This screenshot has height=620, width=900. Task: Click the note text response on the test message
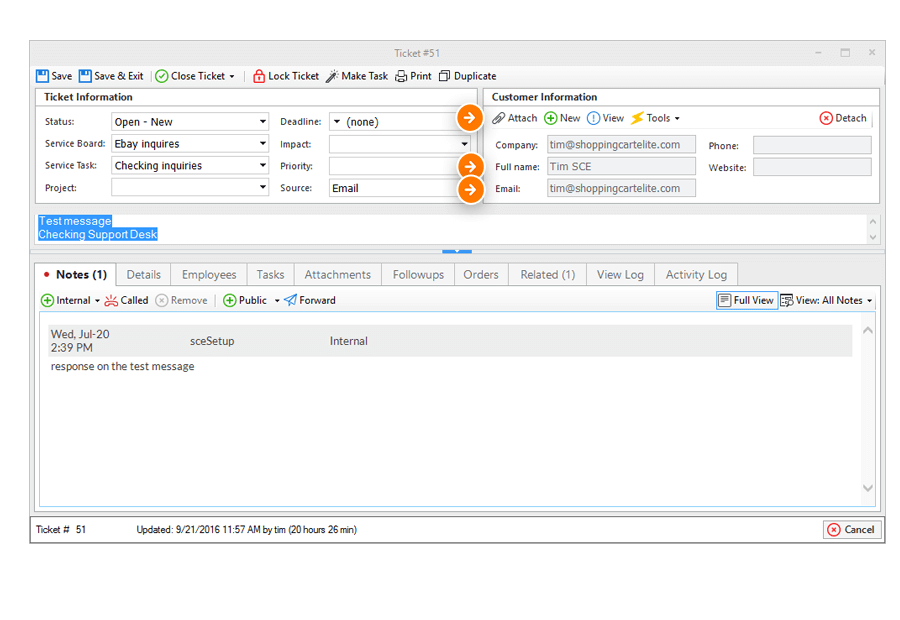coord(122,366)
